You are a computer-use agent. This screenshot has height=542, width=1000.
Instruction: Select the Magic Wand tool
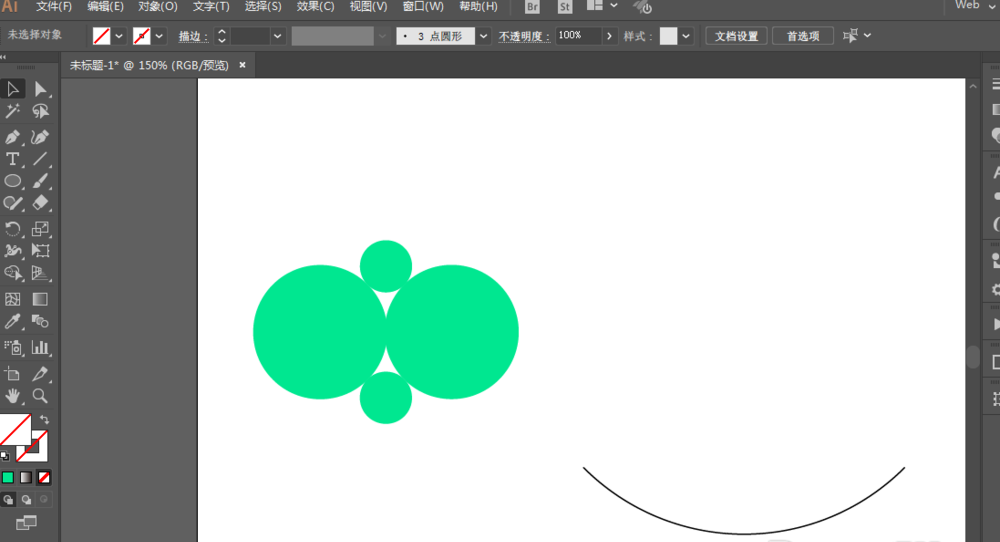13,112
